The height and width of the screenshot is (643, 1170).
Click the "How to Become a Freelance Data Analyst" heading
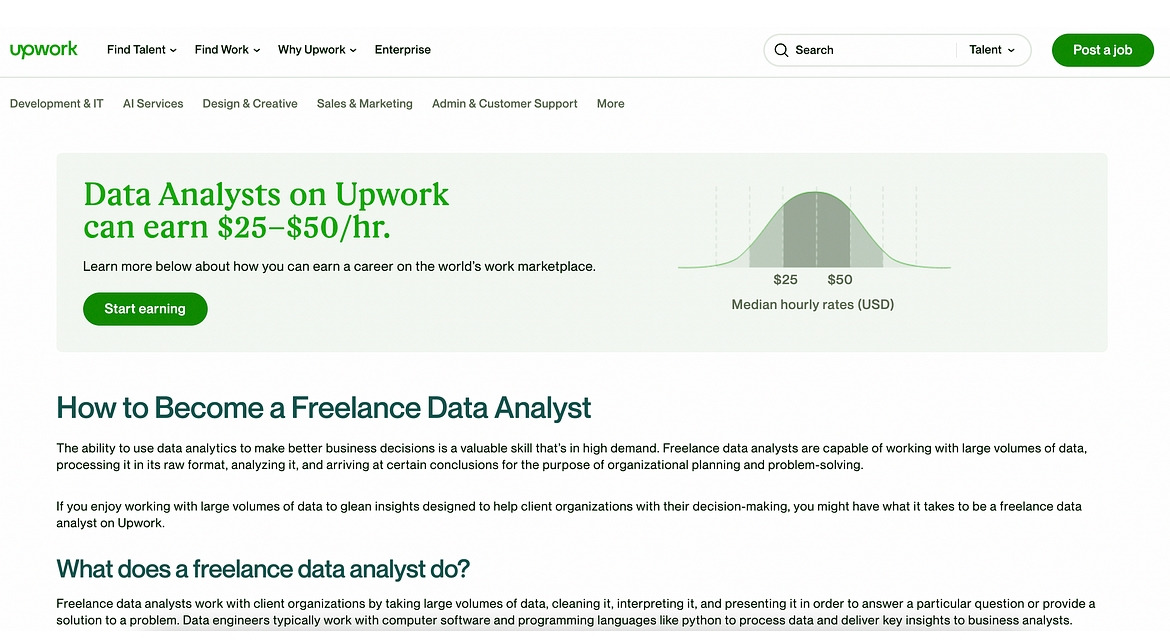pyautogui.click(x=324, y=408)
